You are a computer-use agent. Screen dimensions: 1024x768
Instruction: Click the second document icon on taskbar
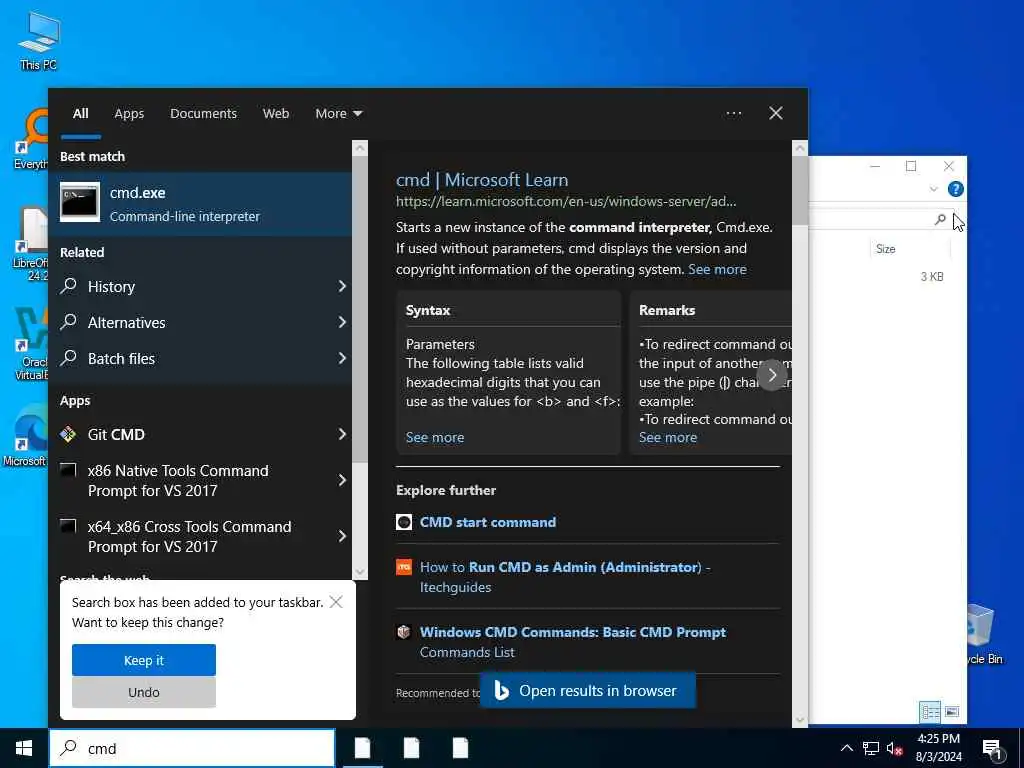pyautogui.click(x=411, y=748)
